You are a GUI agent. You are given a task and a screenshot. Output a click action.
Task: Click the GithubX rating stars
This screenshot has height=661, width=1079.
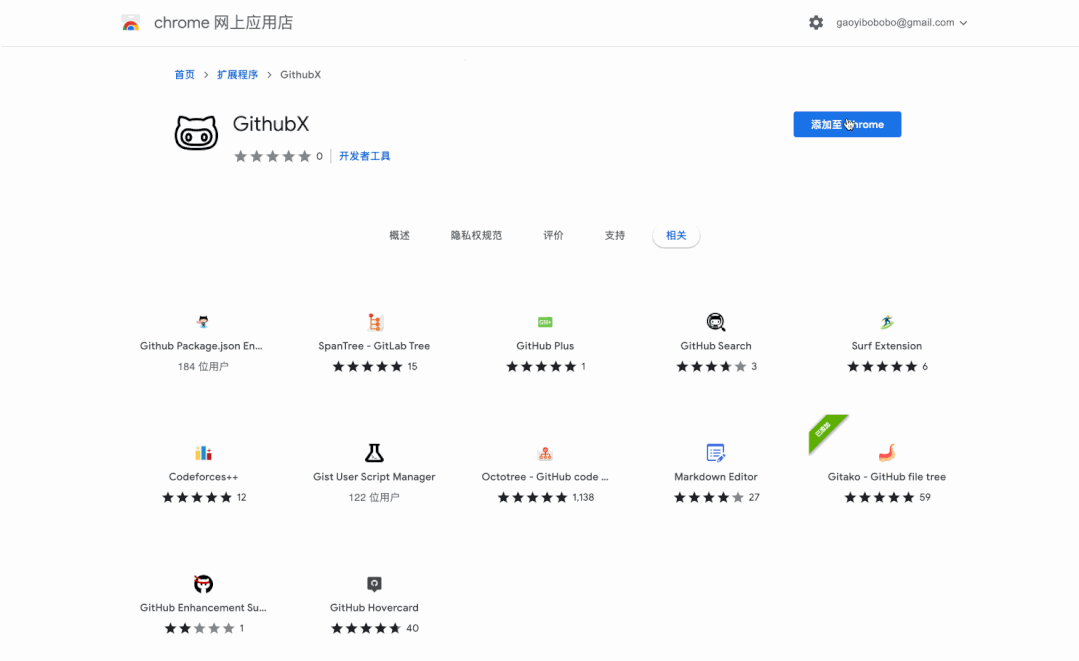273,156
